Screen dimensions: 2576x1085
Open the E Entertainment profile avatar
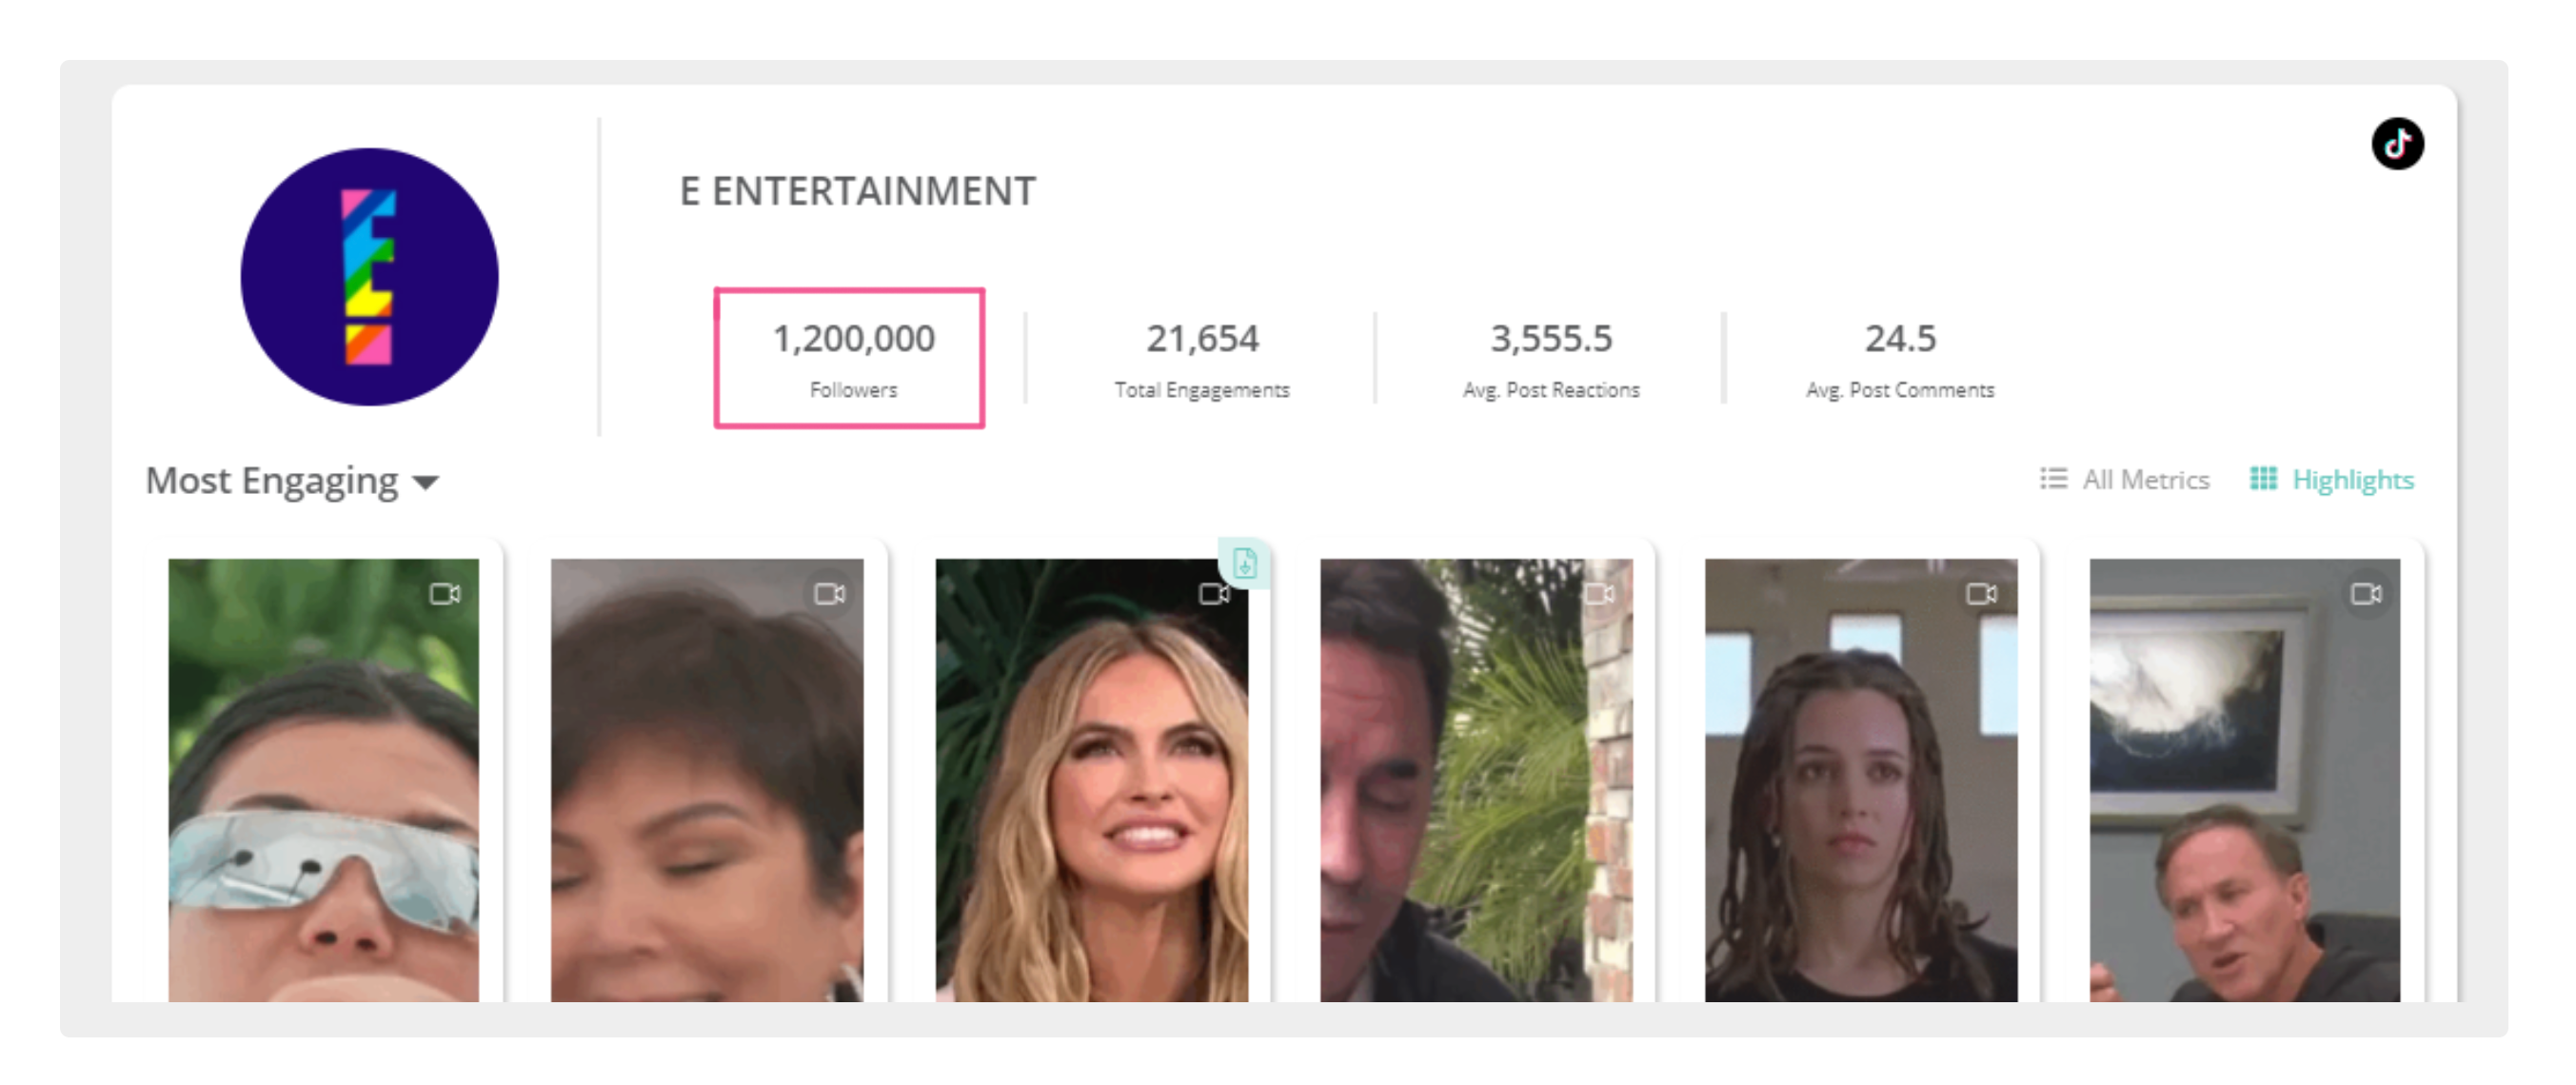[x=369, y=277]
